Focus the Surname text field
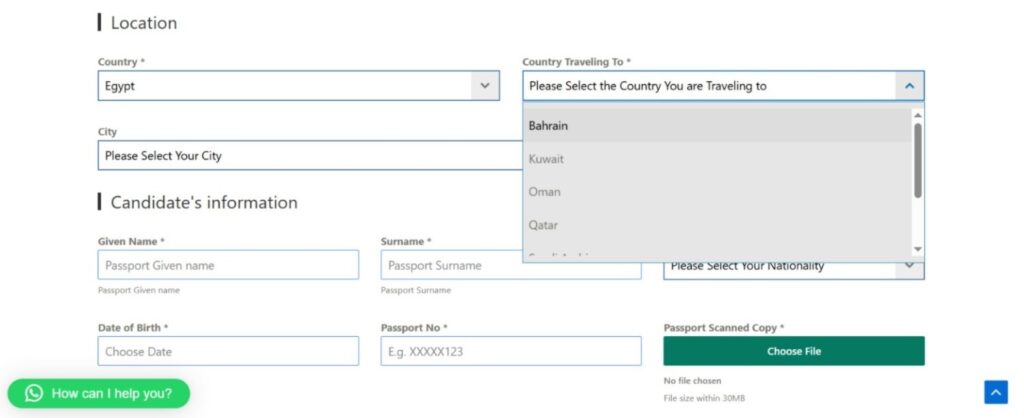1024x418 pixels. [510, 265]
